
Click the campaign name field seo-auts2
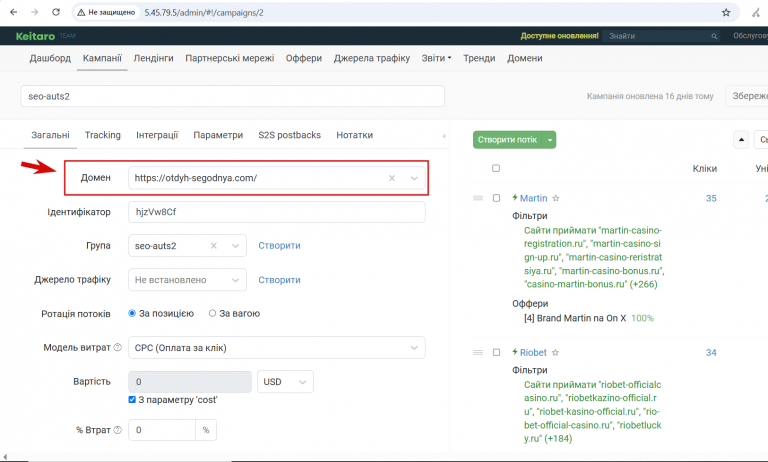[x=233, y=97]
